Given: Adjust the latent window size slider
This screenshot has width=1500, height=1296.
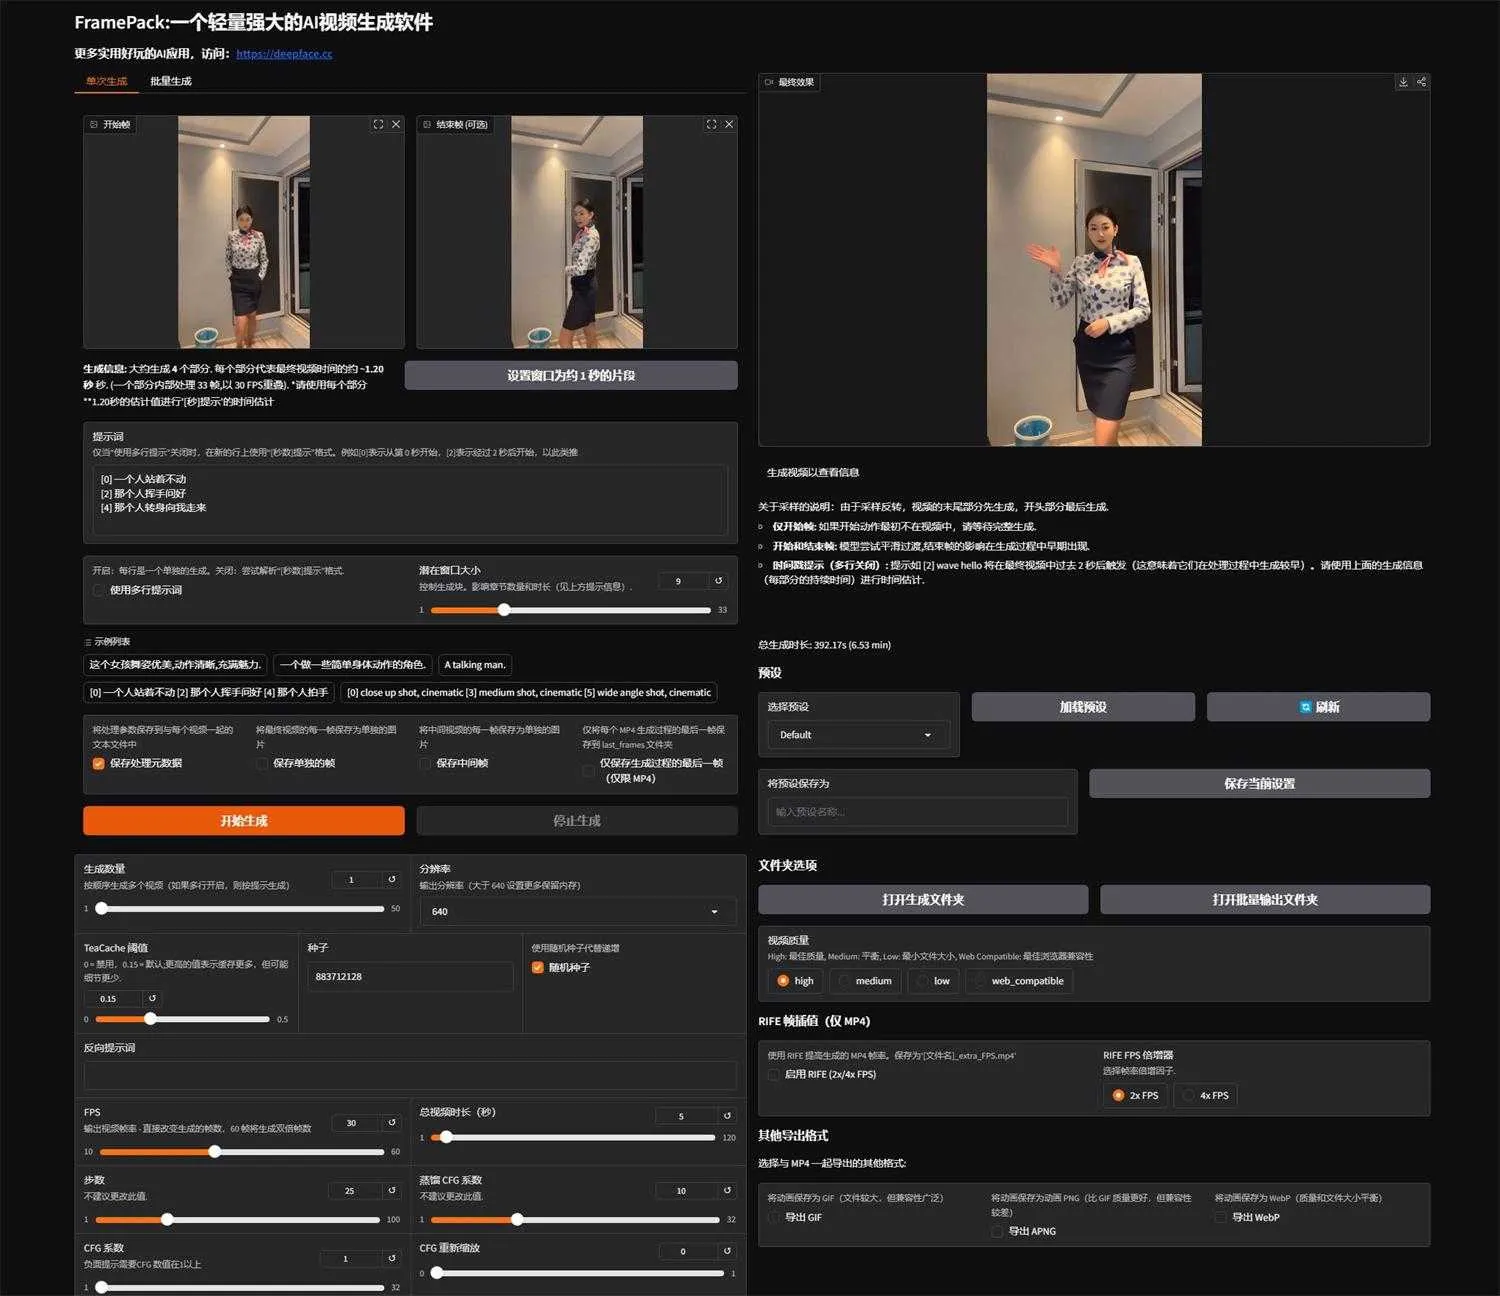Looking at the screenshot, I should pos(571,610).
